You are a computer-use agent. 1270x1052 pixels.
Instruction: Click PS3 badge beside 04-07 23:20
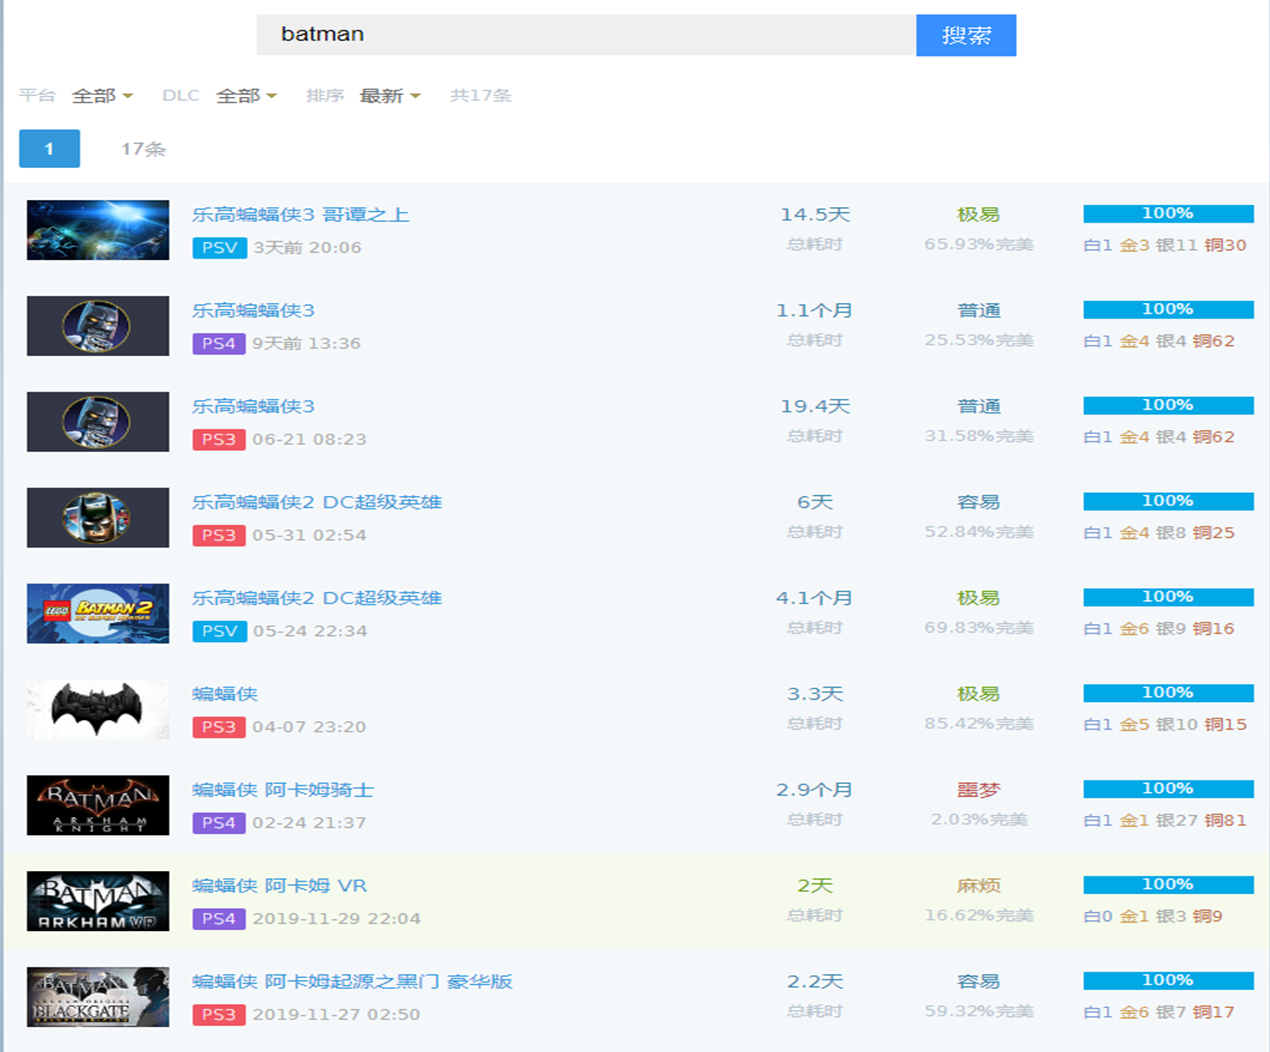click(219, 727)
